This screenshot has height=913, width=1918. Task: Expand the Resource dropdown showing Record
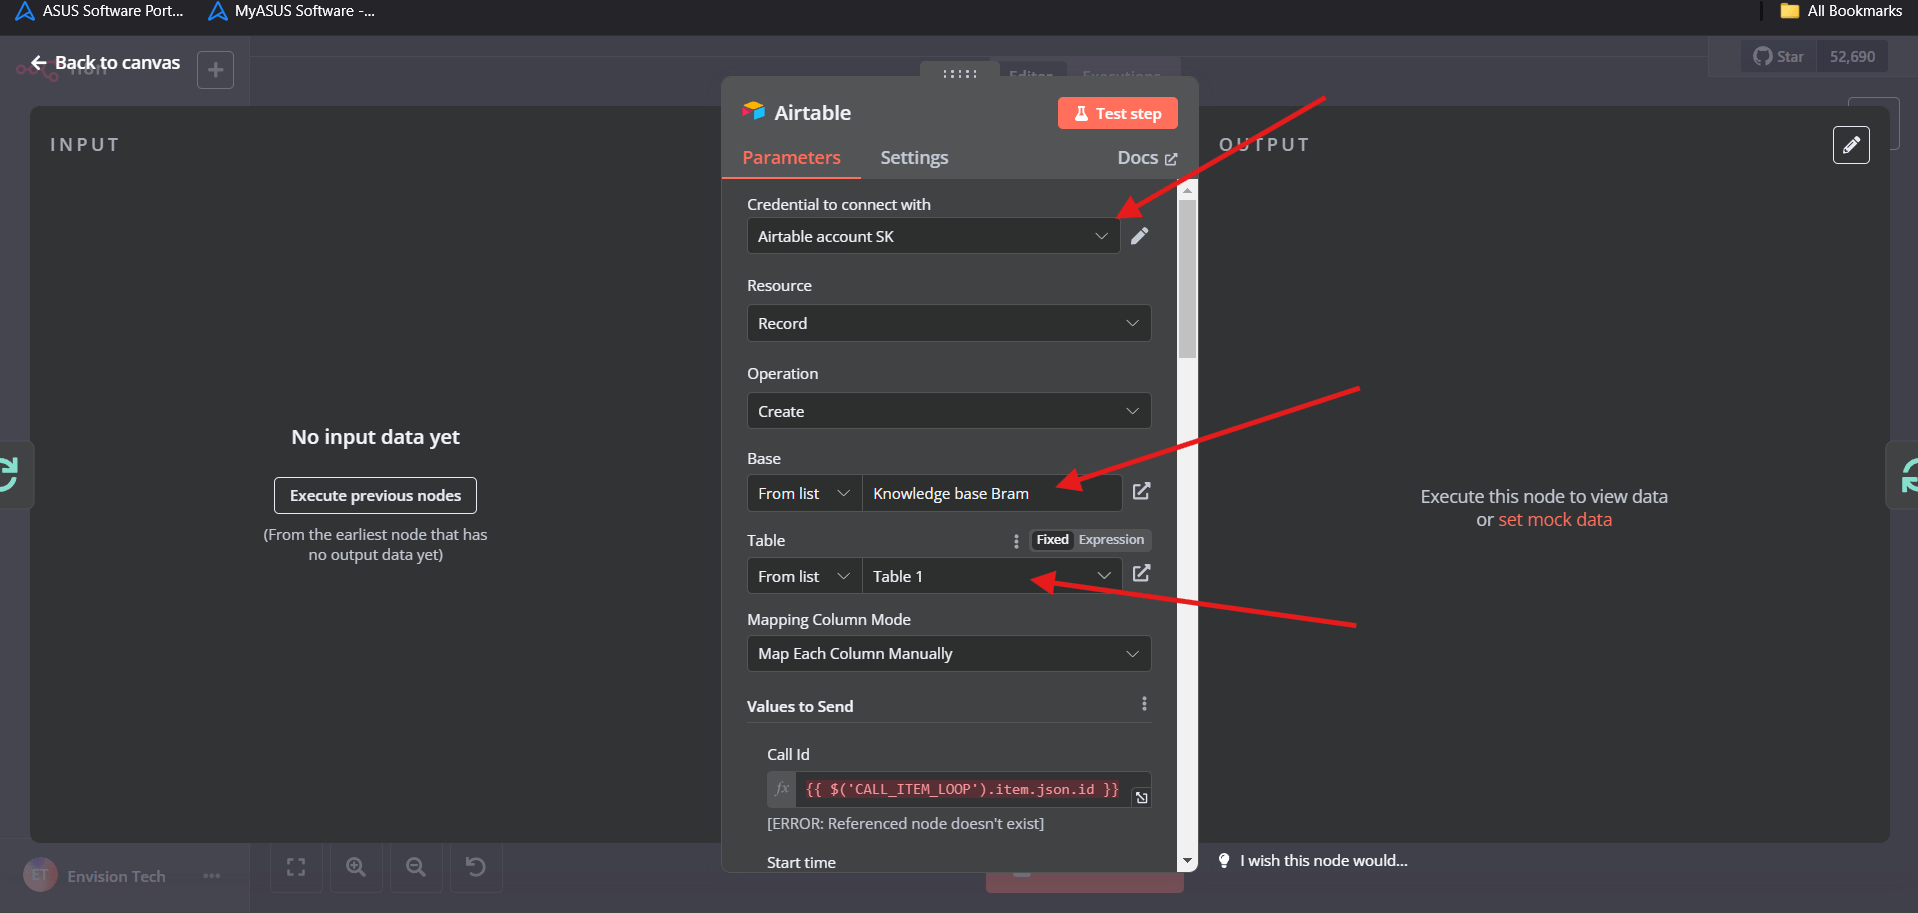tap(948, 324)
